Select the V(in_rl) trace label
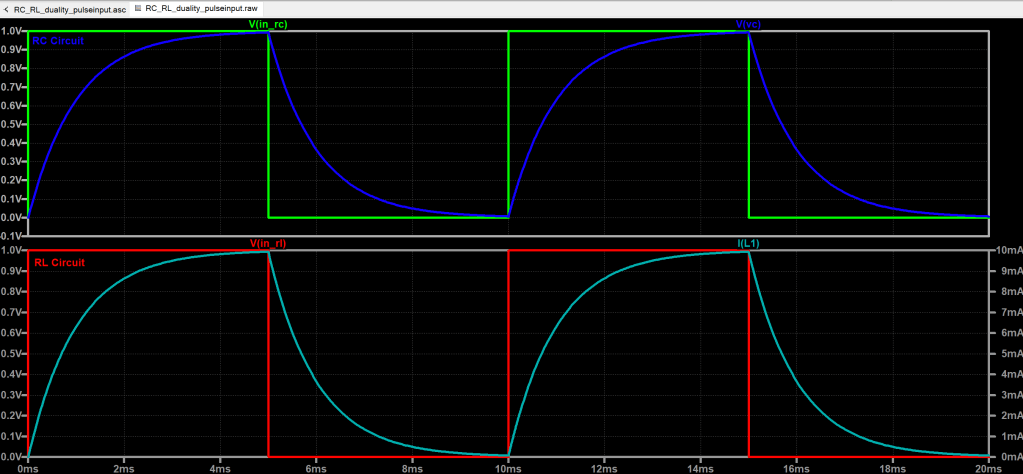Viewport: 1023px width, 474px height. (268, 243)
